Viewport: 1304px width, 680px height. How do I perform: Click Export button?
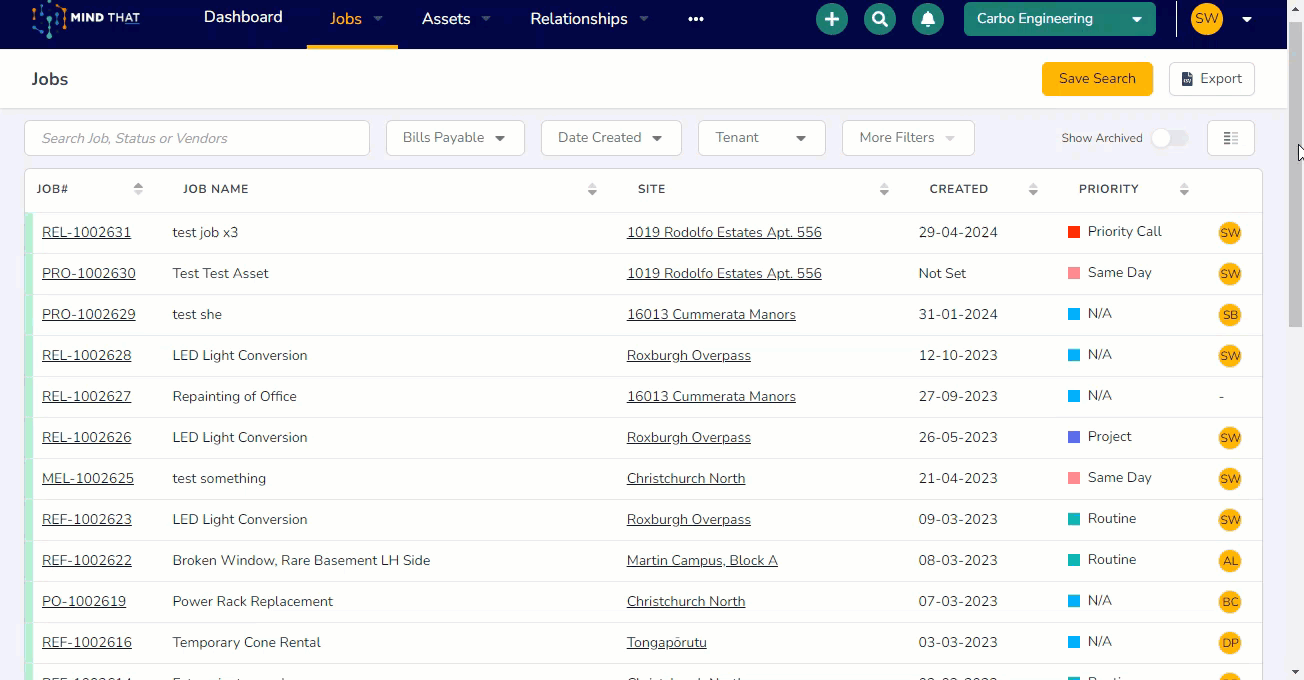pos(1212,79)
